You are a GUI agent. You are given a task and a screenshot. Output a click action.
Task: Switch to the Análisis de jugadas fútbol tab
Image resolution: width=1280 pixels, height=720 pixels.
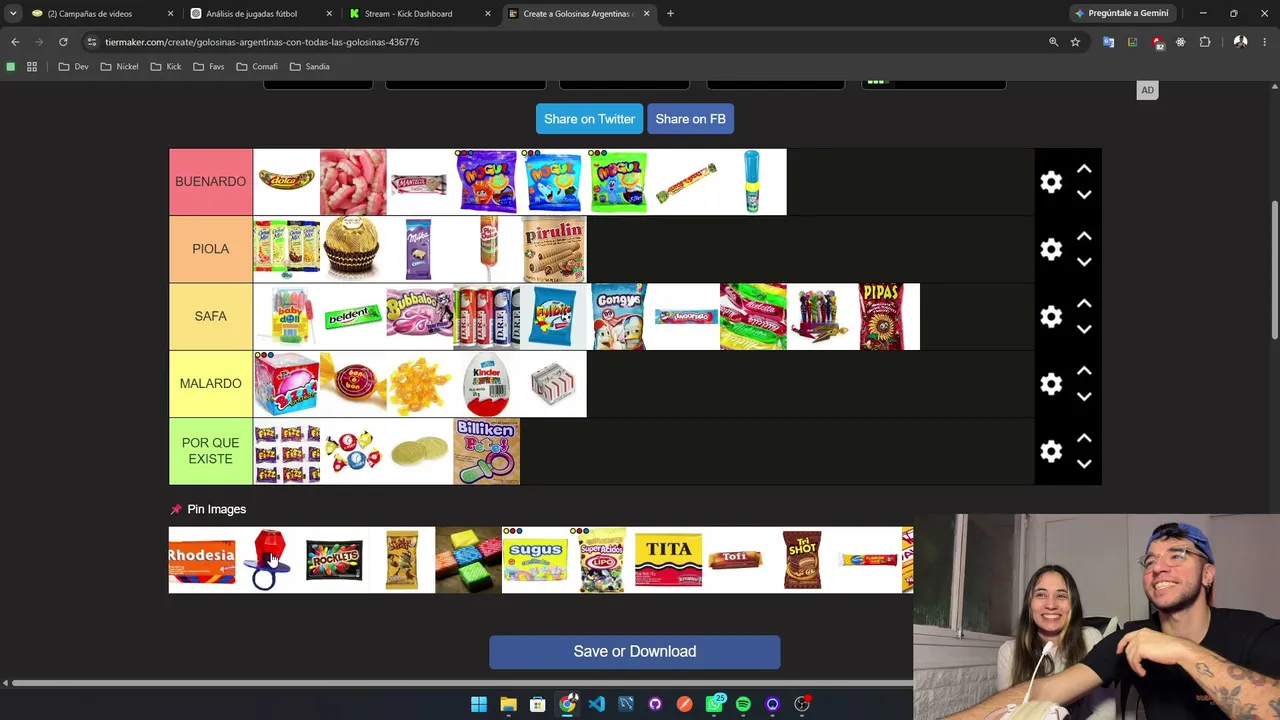point(260,14)
